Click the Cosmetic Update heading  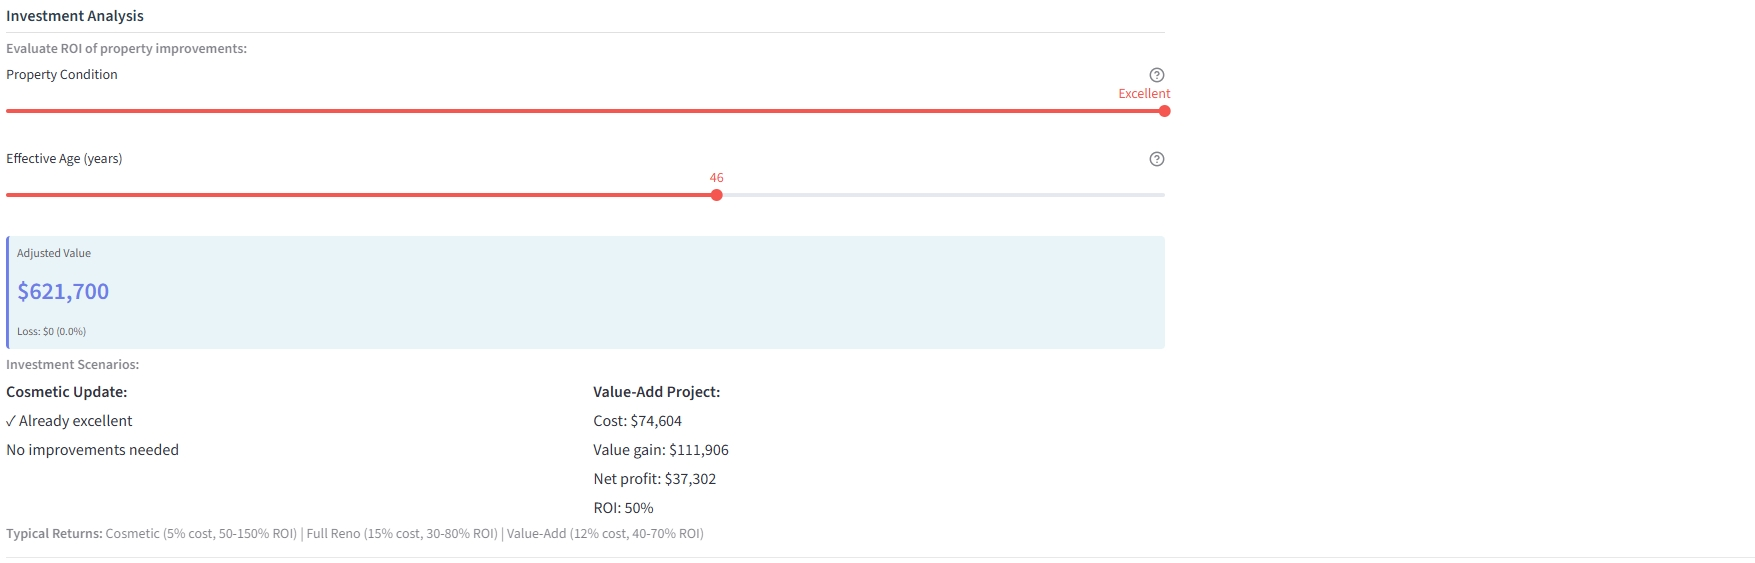(67, 392)
